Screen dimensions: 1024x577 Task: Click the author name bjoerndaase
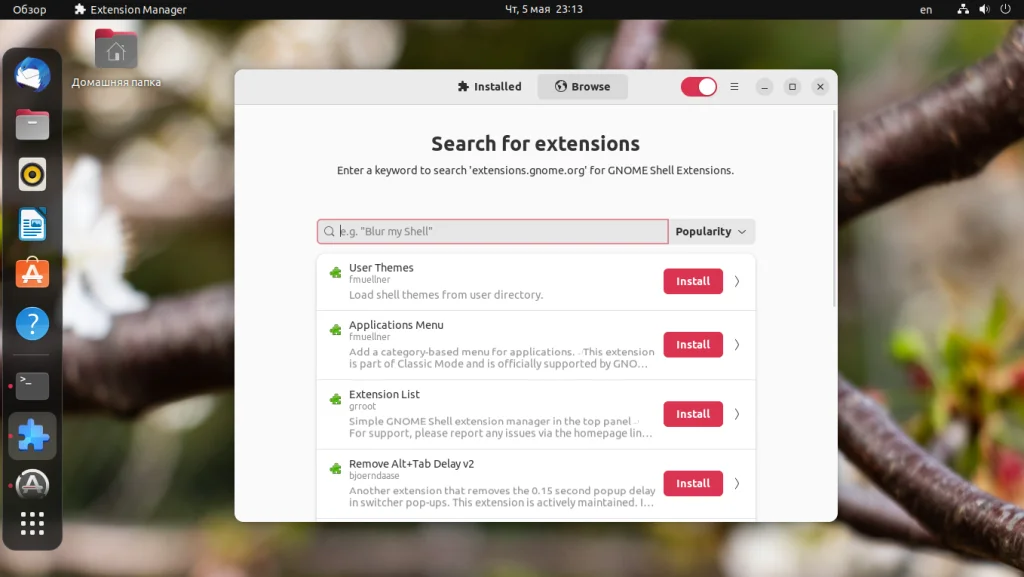pos(374,476)
